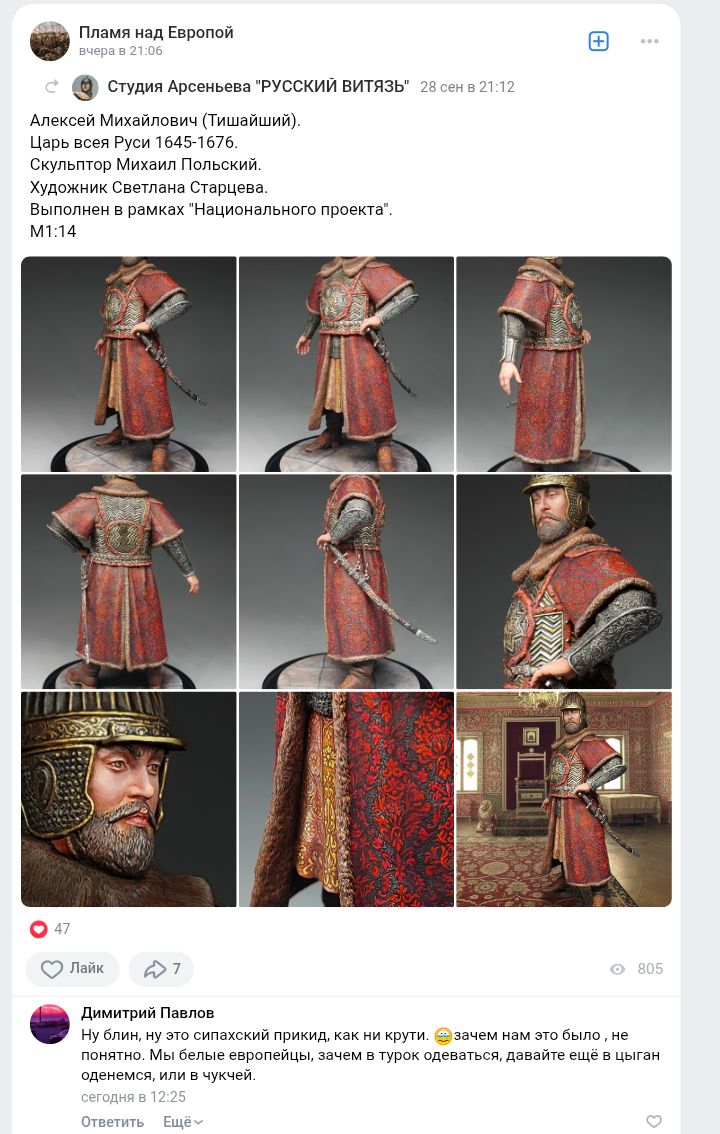The height and width of the screenshot is (1134, 720).
Task: Open the throne room figure photo
Action: 564,799
